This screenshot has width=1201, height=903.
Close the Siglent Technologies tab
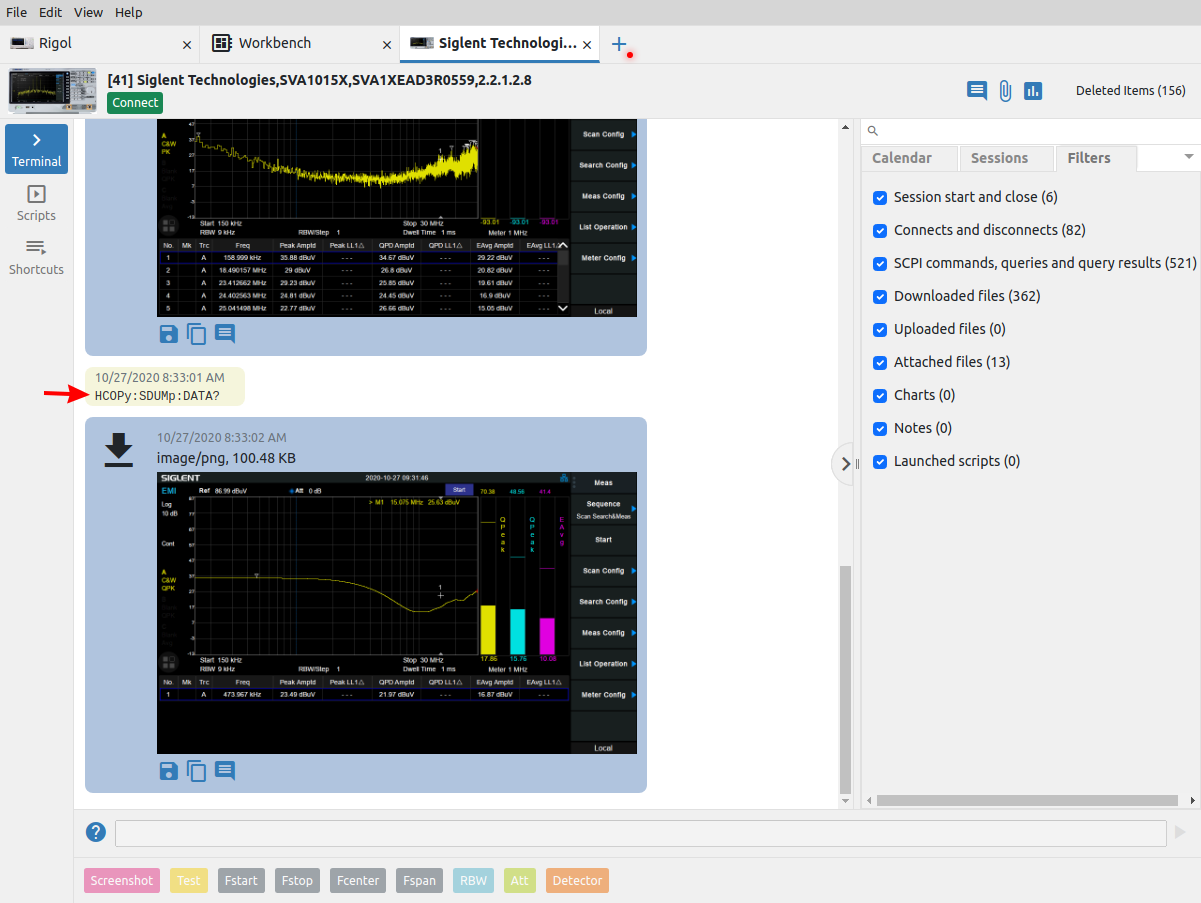(587, 45)
